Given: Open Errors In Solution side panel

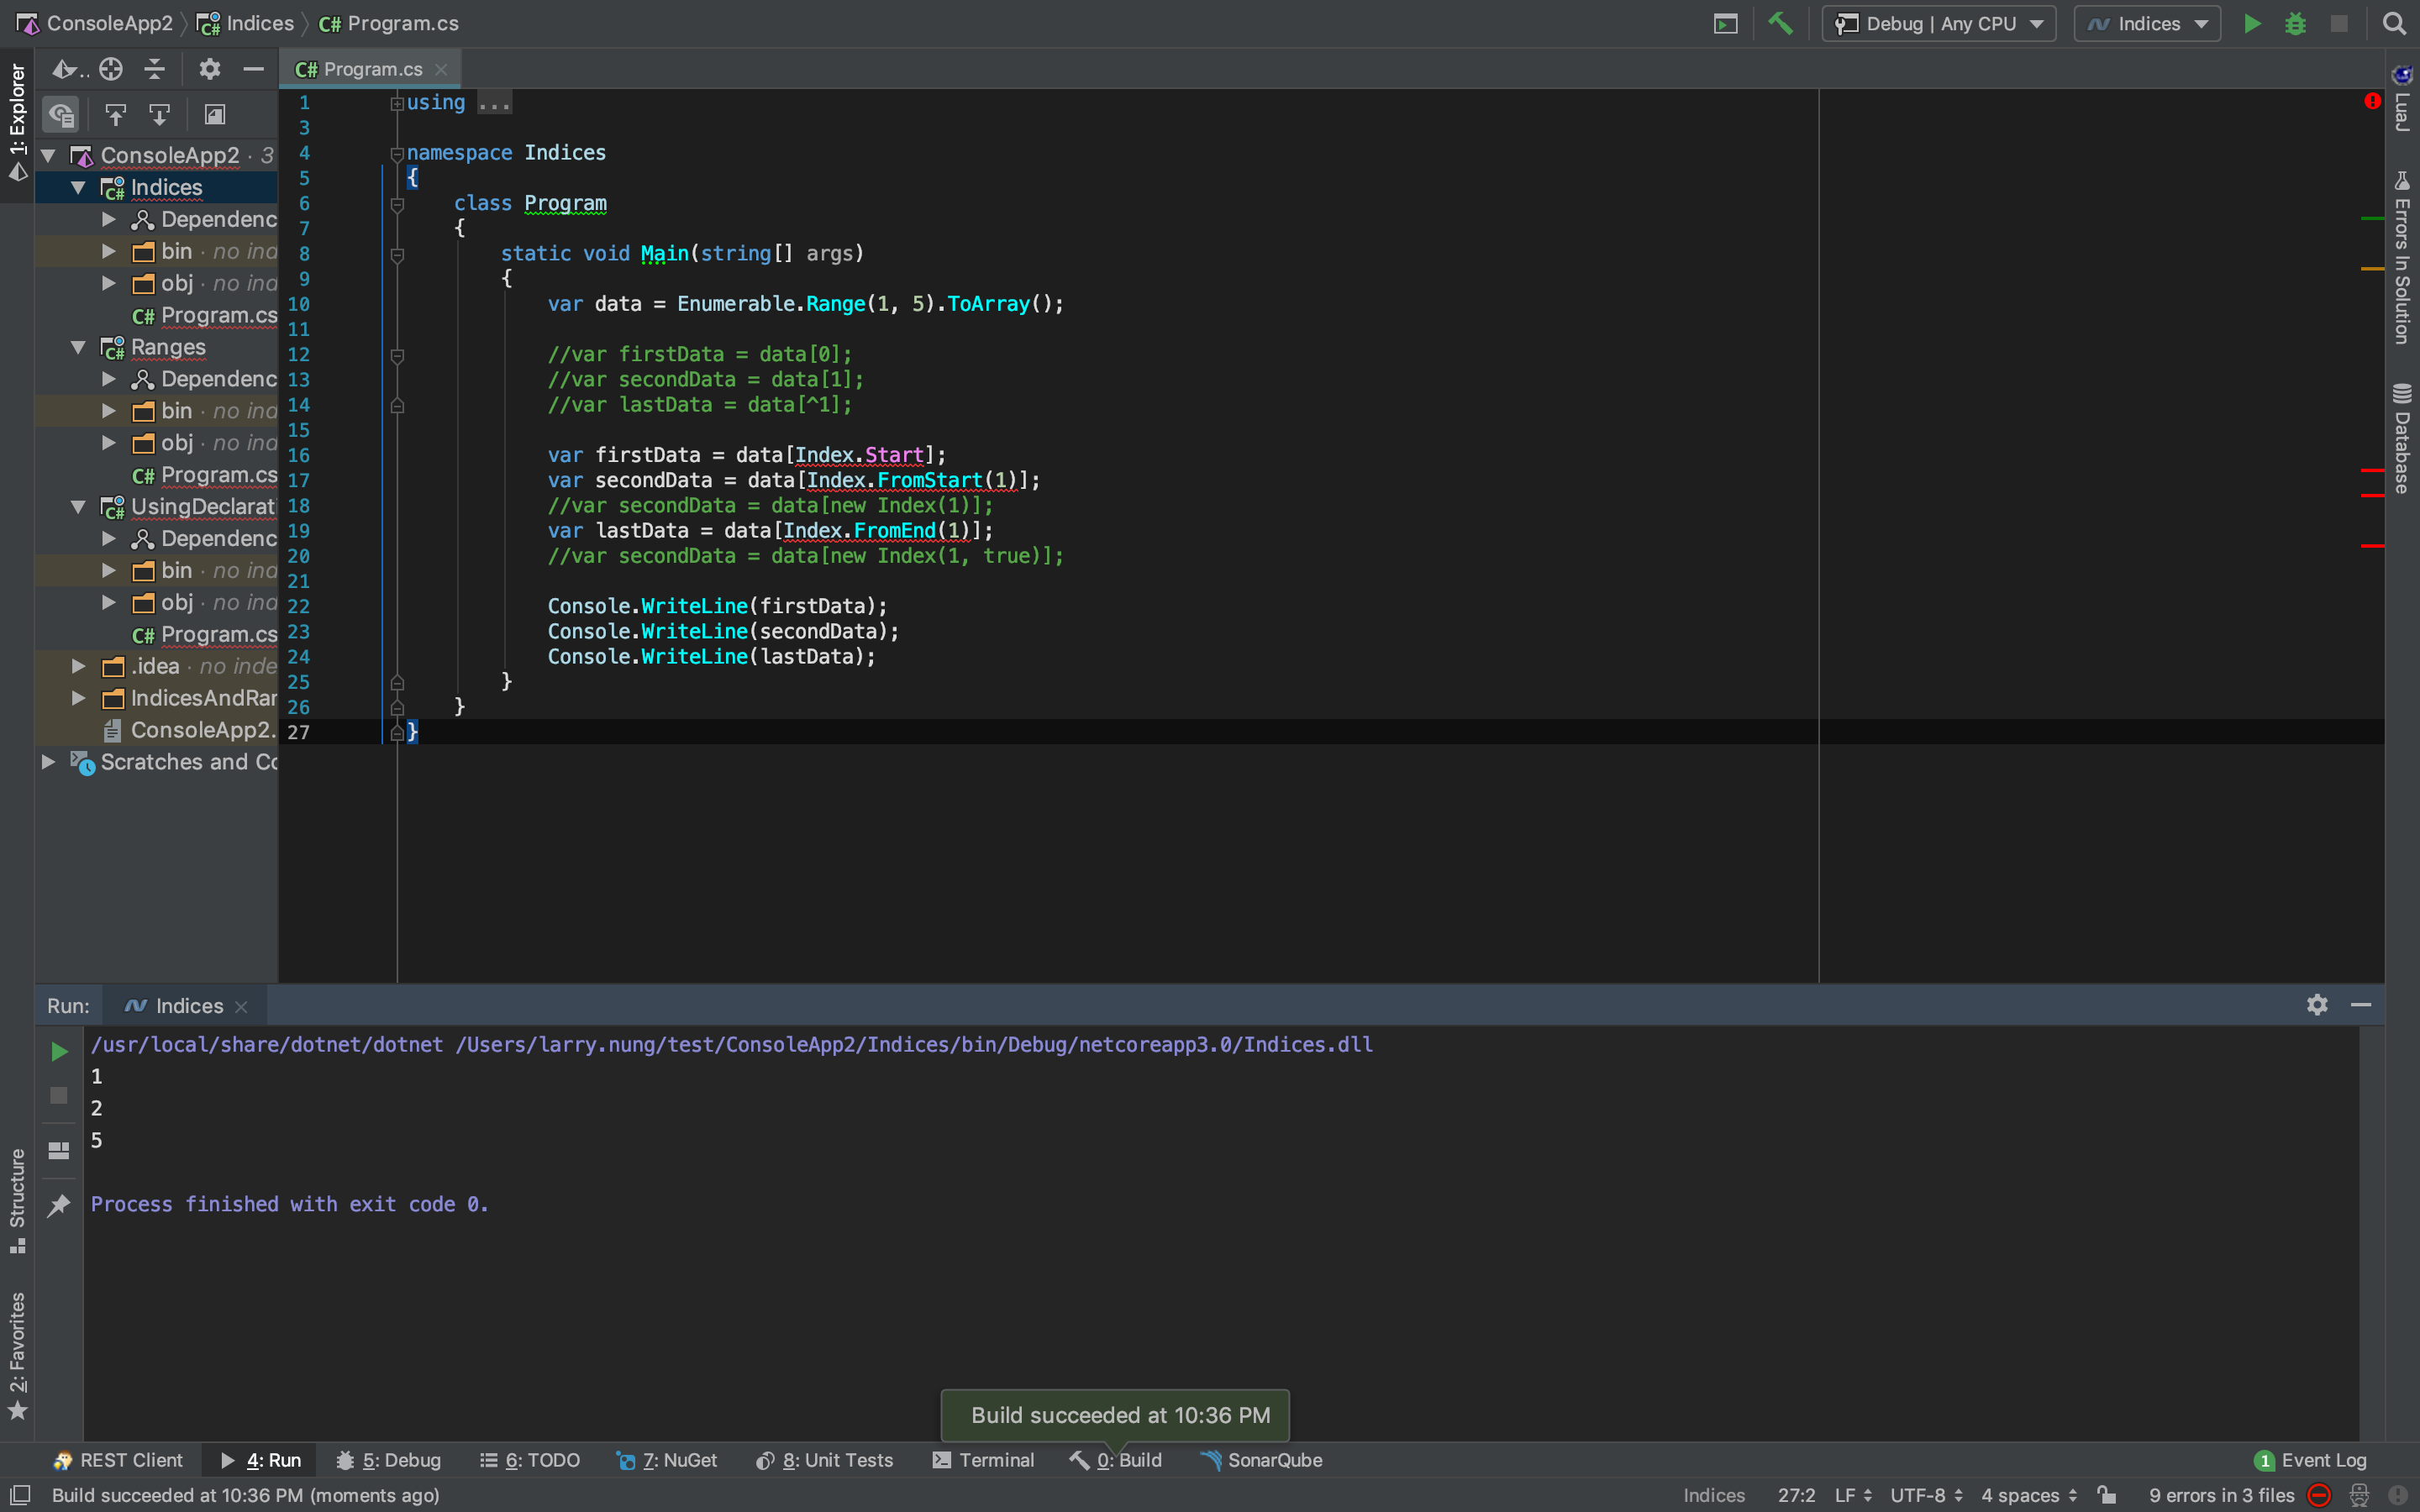Looking at the screenshot, I should click(x=2402, y=258).
